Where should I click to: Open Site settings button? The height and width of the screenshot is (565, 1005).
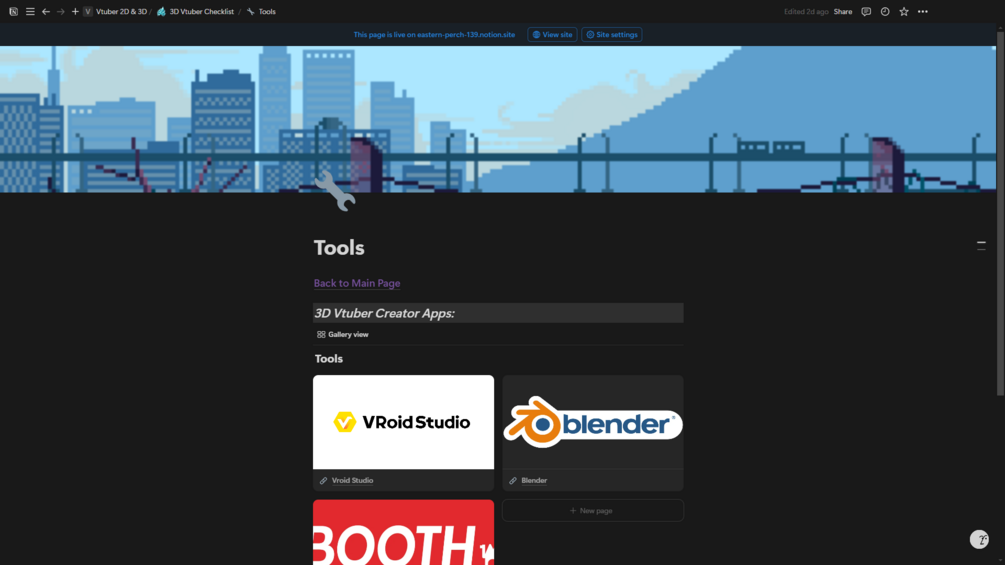[611, 35]
